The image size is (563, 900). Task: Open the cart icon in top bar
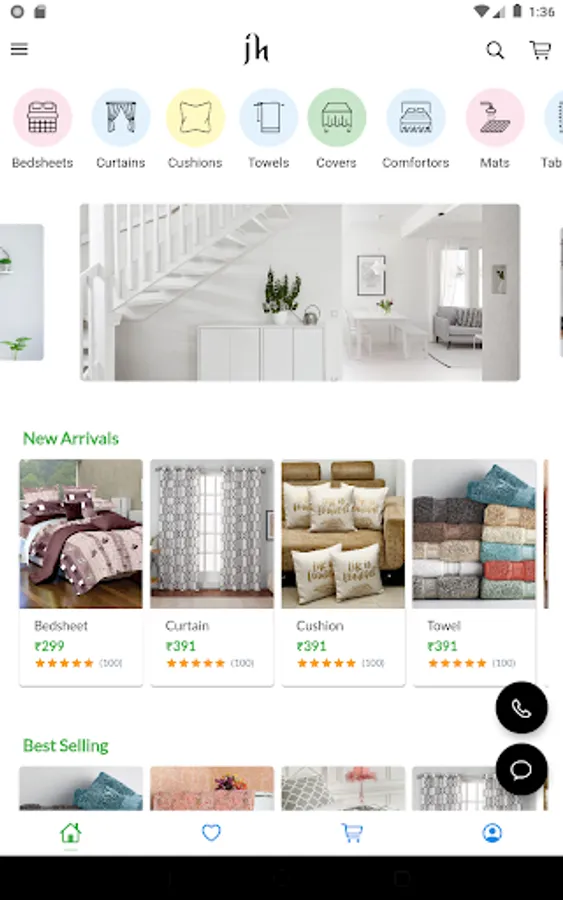click(x=540, y=50)
